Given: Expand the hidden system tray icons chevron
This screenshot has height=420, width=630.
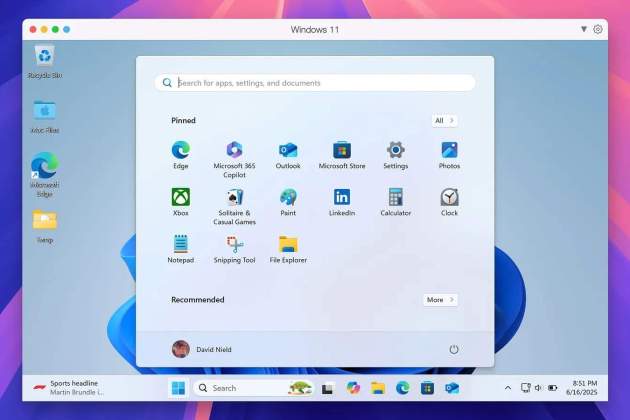Looking at the screenshot, I should pyautogui.click(x=508, y=388).
